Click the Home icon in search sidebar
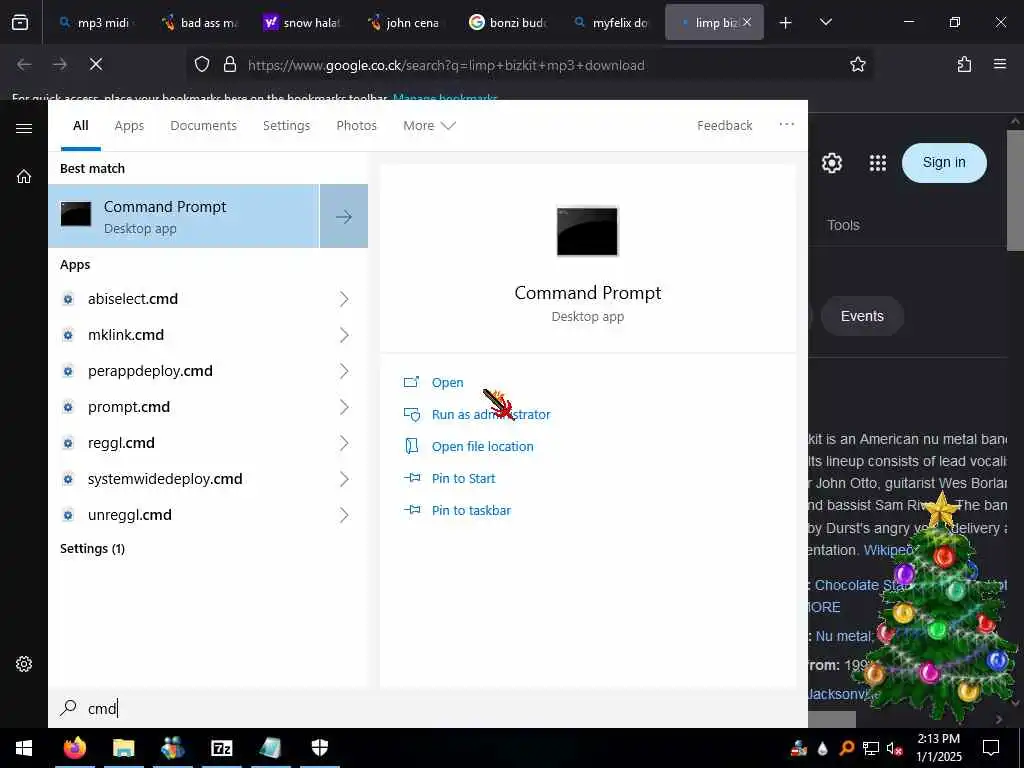 tap(24, 176)
